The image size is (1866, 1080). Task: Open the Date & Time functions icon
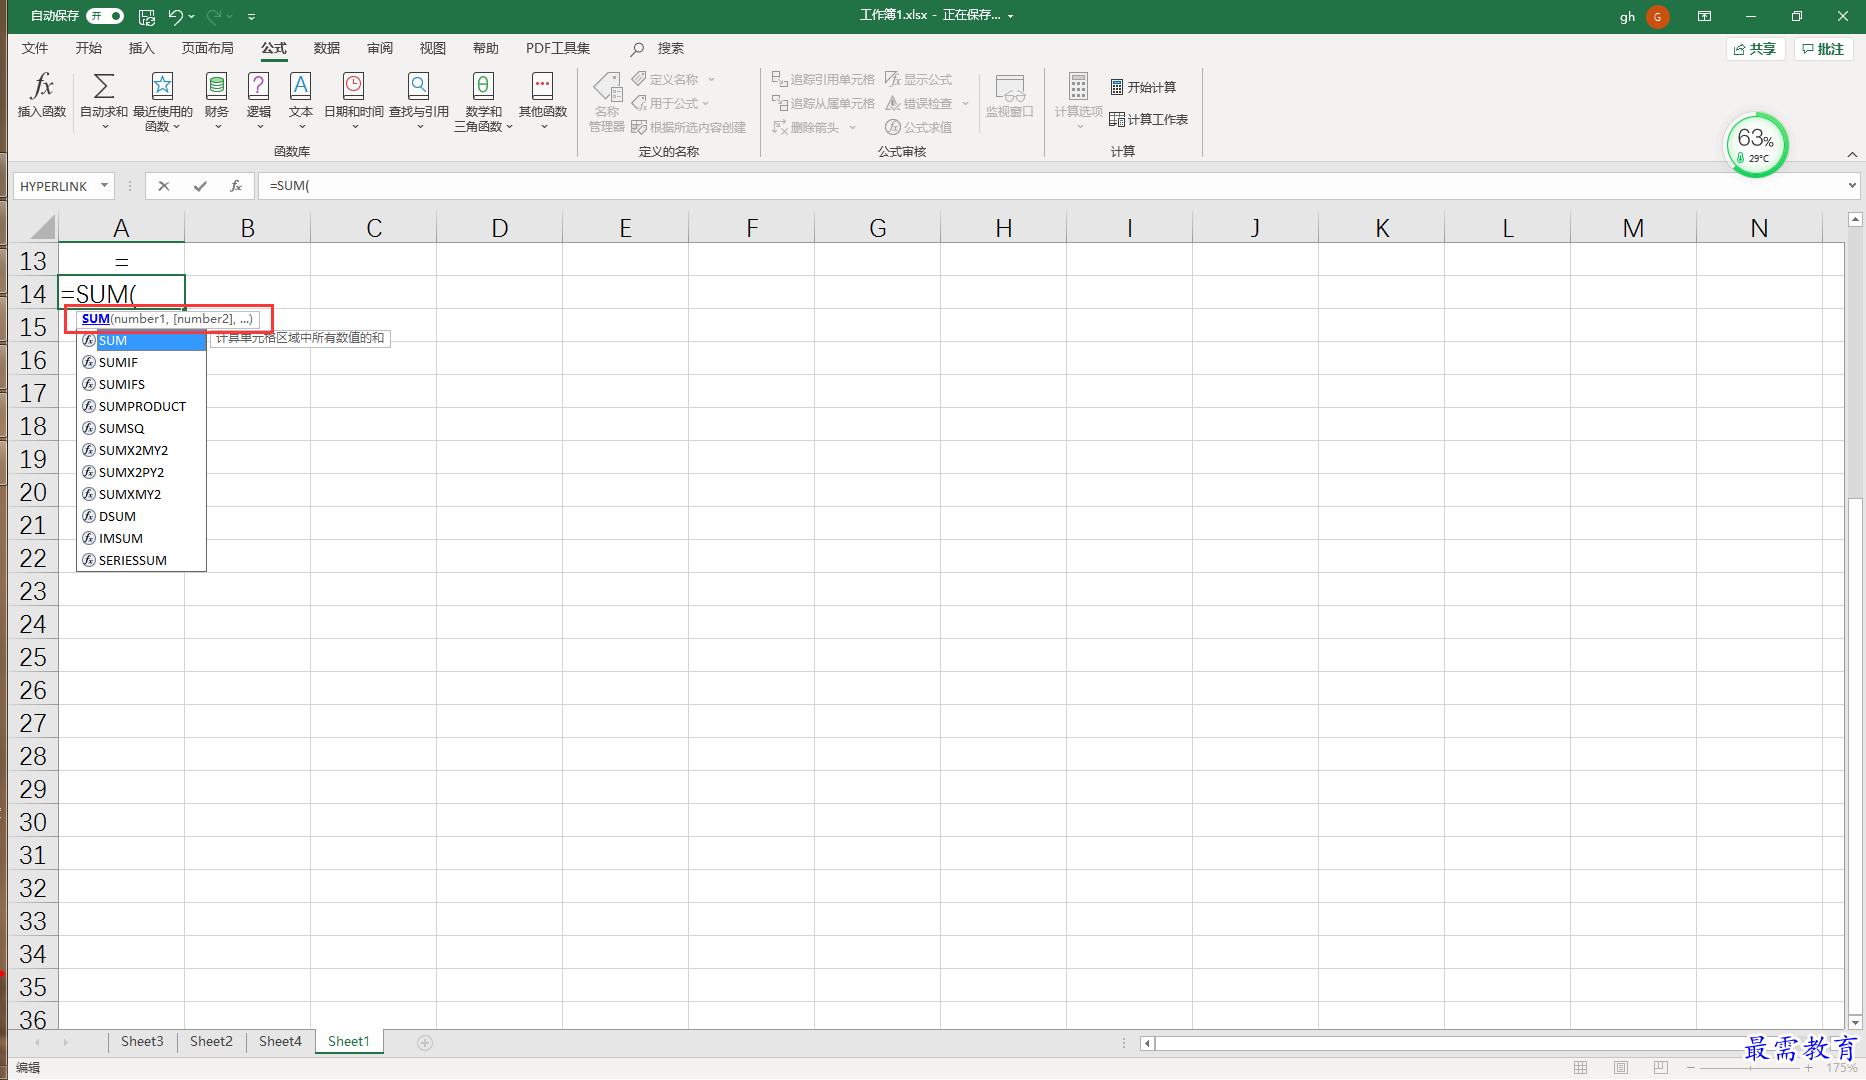tap(353, 86)
